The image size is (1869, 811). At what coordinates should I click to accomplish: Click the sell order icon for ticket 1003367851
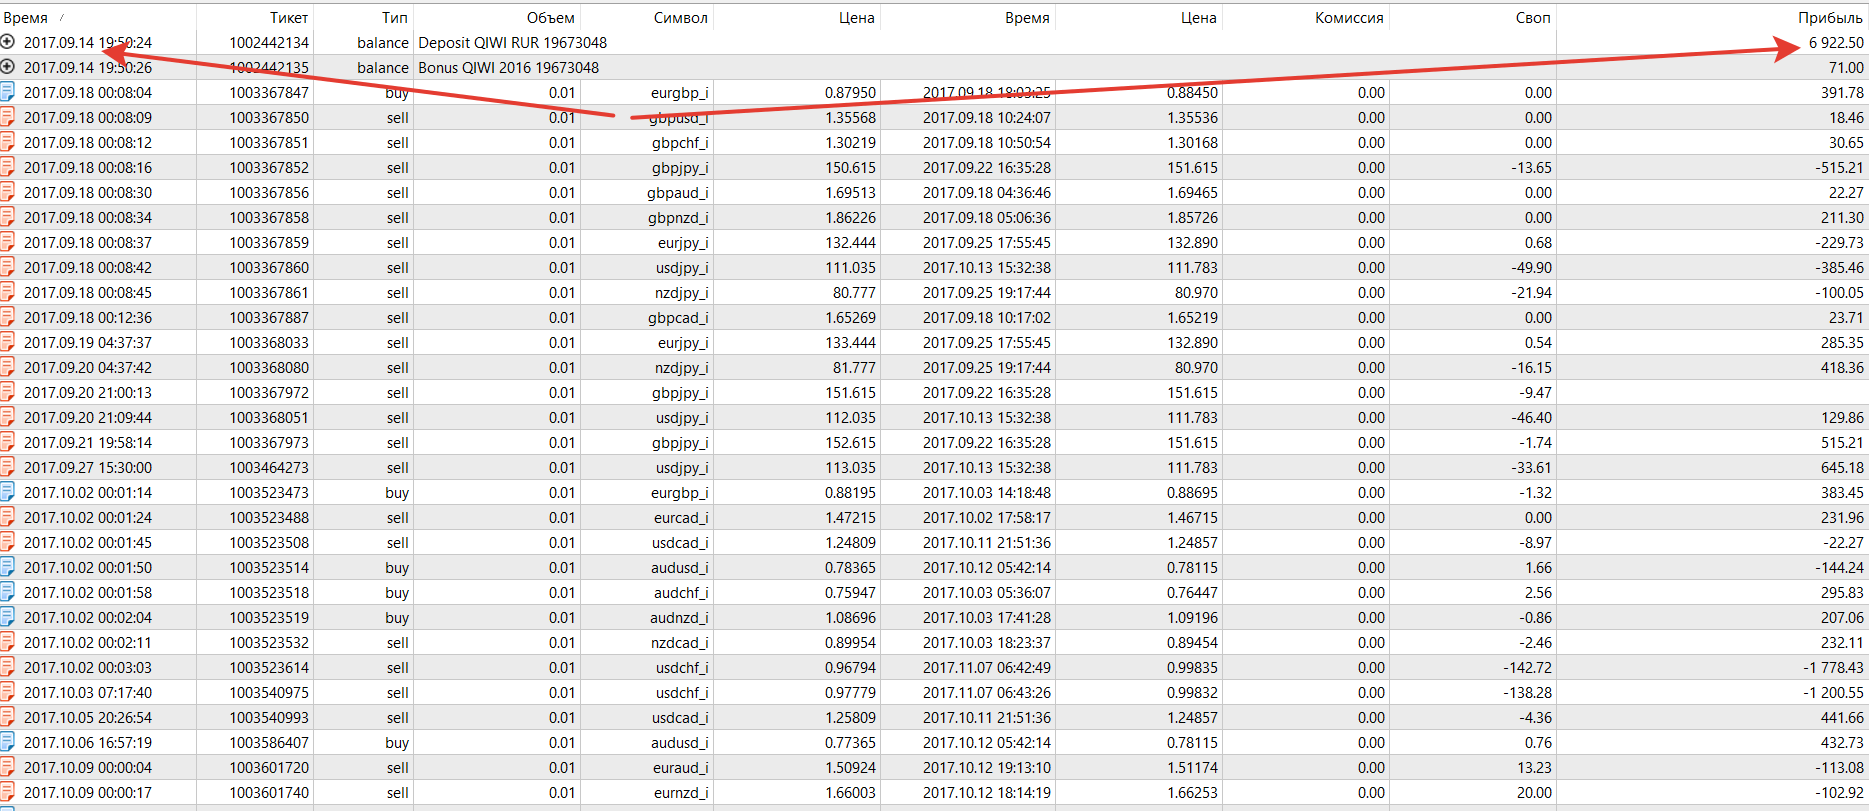[x=7, y=142]
